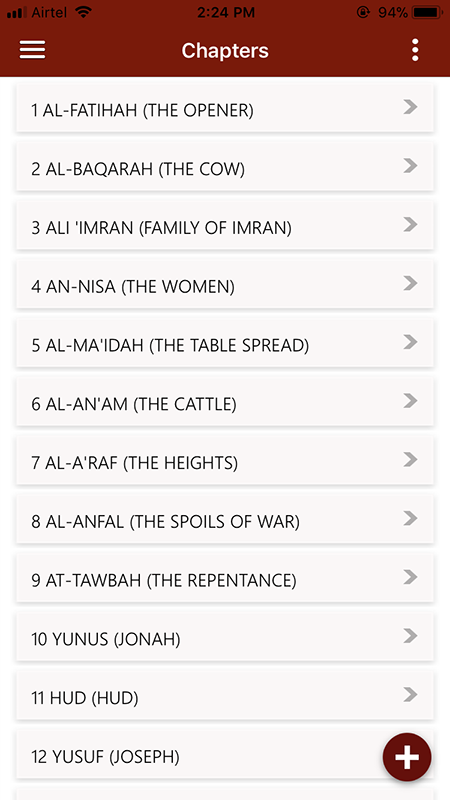Open 7 Al-A'raf (The Heights)
The height and width of the screenshot is (800, 450).
point(225,461)
